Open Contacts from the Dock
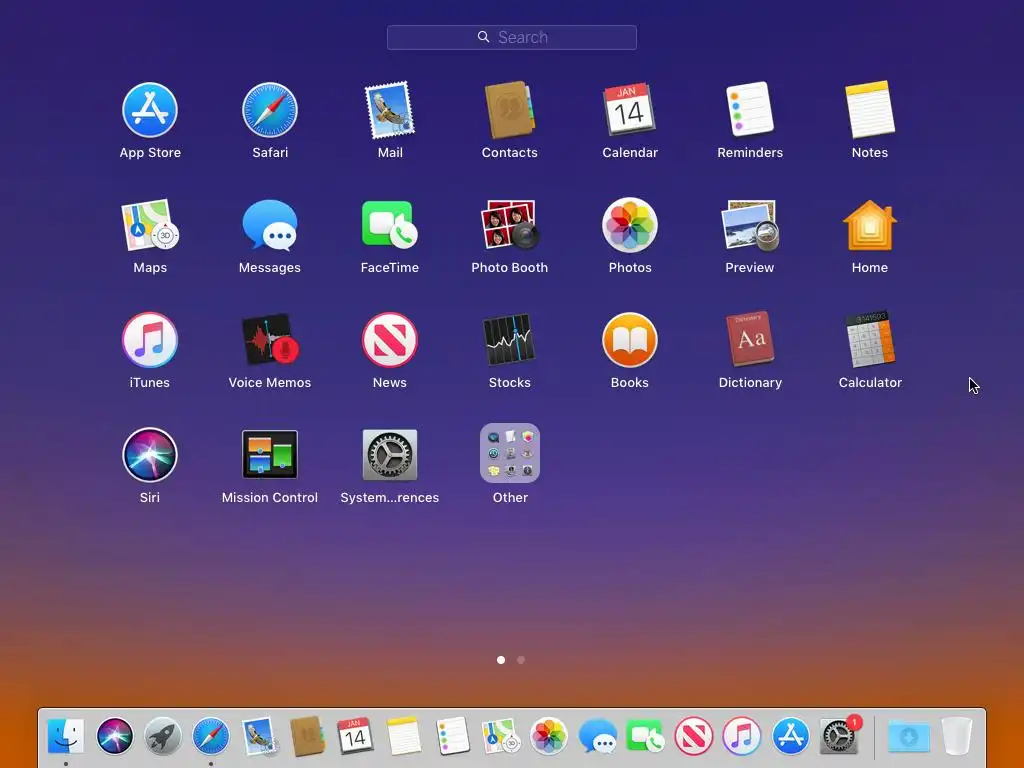 click(x=307, y=736)
